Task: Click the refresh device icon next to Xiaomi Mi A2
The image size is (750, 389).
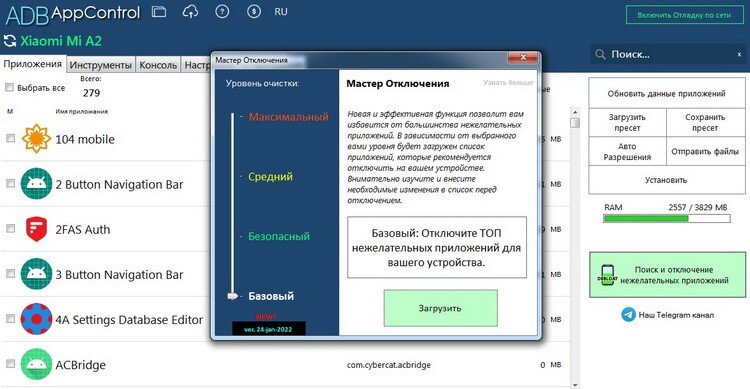Action: (x=10, y=41)
